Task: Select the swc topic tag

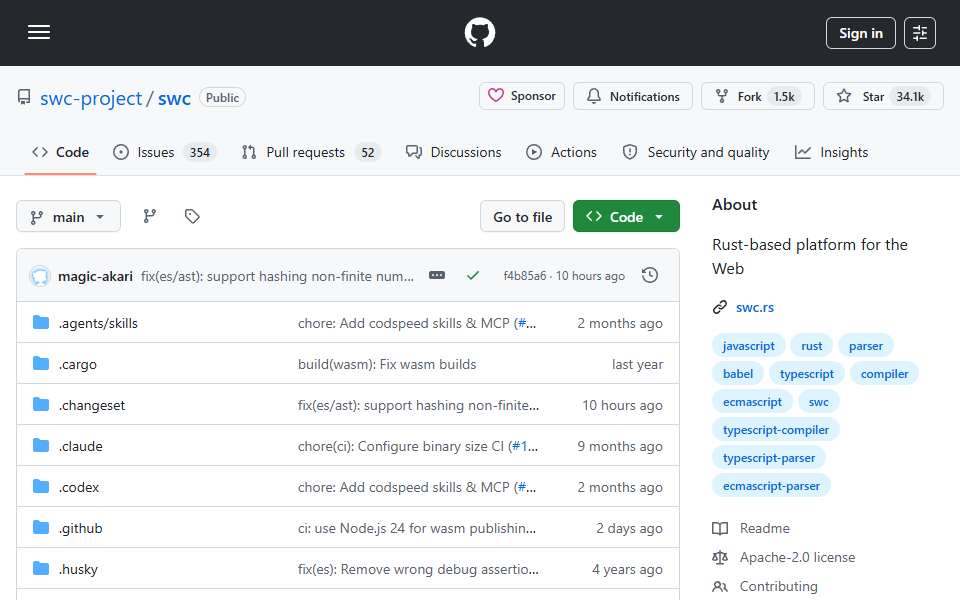Action: (818, 402)
